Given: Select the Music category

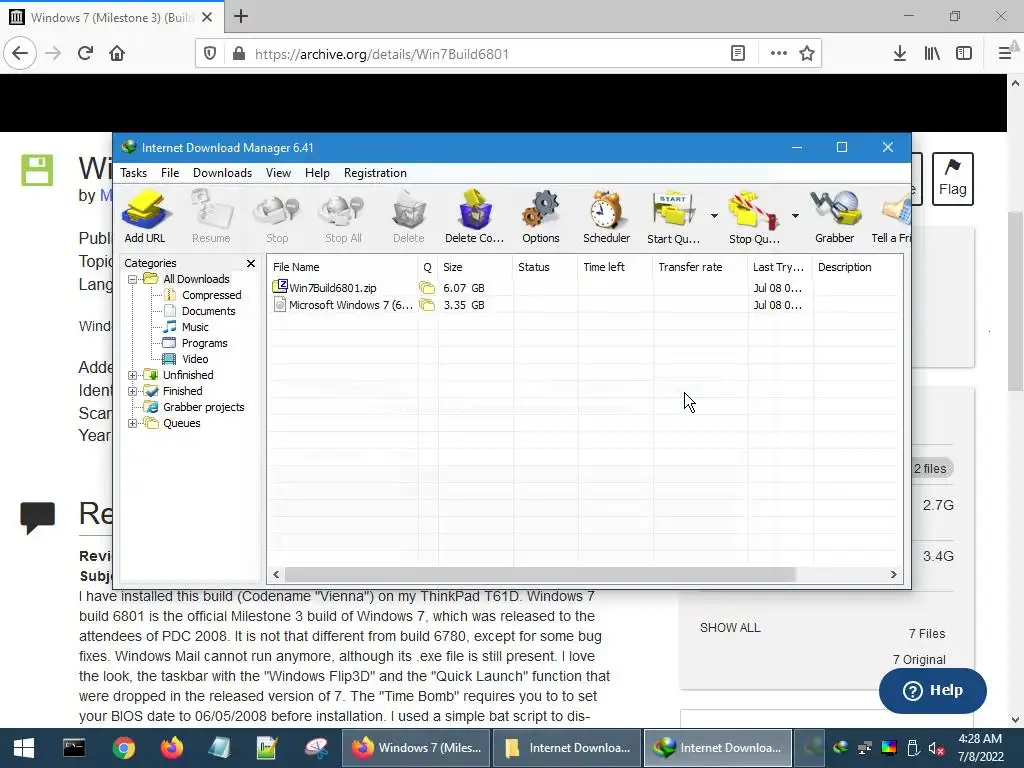Looking at the screenshot, I should click(x=195, y=327).
